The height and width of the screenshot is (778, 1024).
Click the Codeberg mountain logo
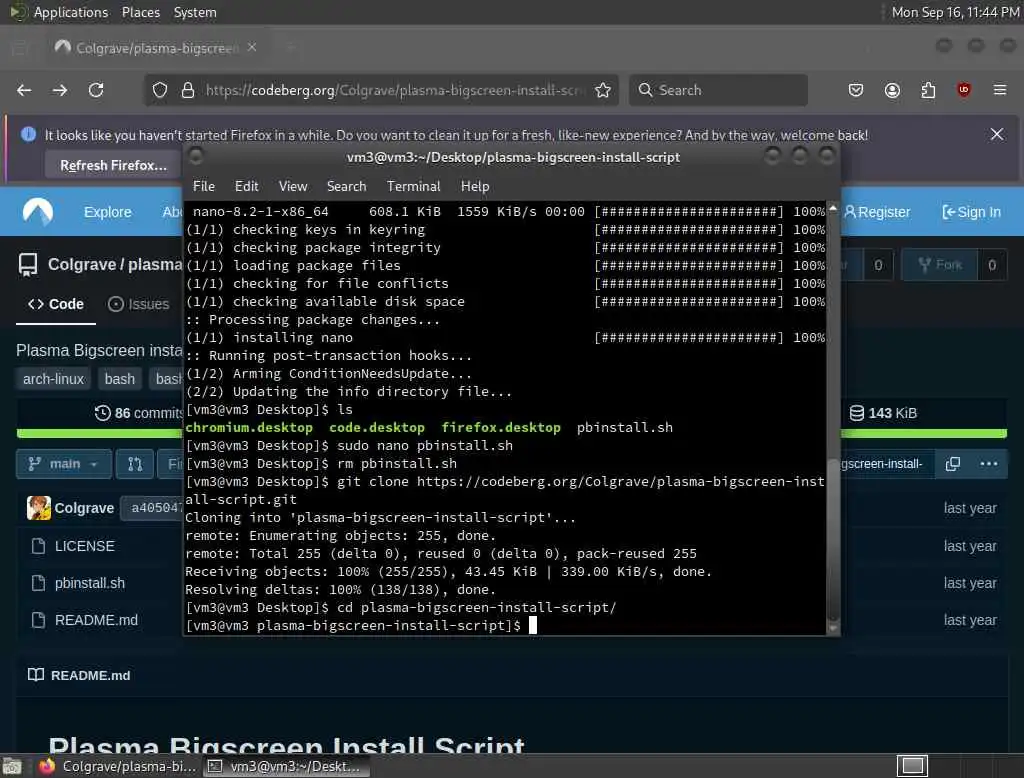click(38, 212)
